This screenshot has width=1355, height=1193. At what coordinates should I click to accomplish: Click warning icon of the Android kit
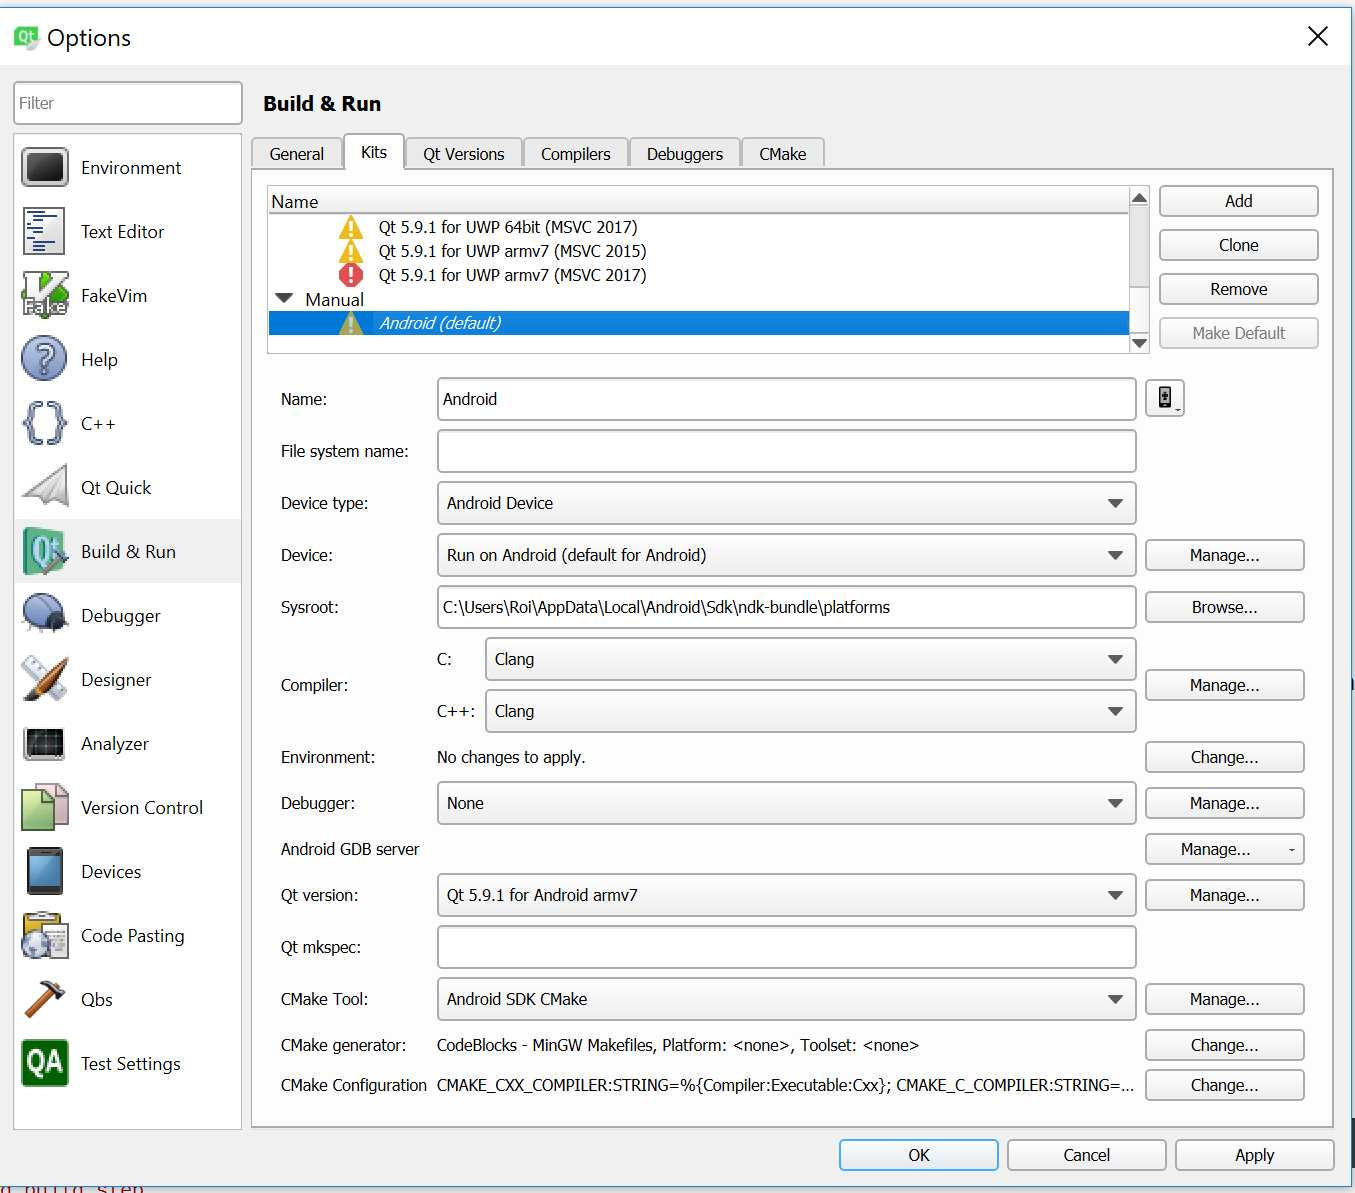coord(351,323)
